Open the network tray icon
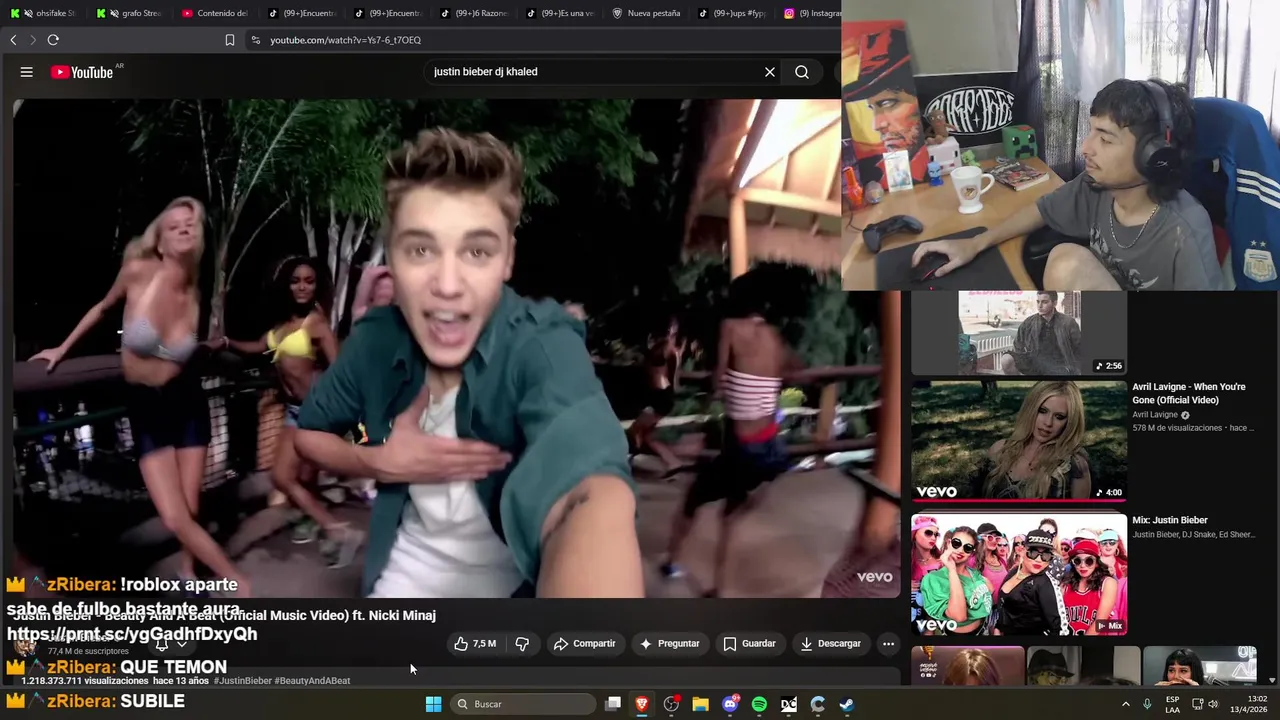 coord(1198,704)
